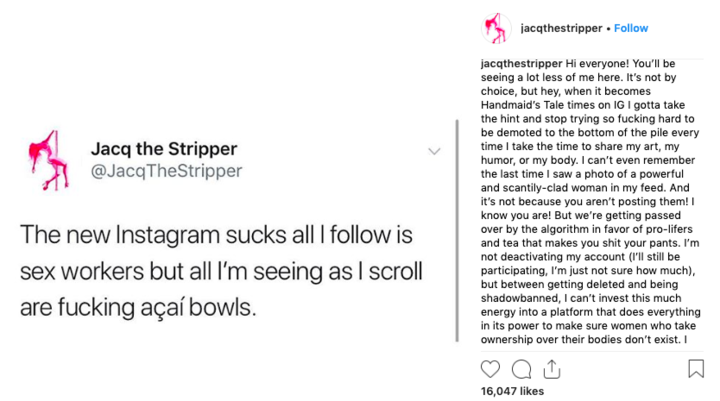Expand the tweet options chevron

[434, 151]
